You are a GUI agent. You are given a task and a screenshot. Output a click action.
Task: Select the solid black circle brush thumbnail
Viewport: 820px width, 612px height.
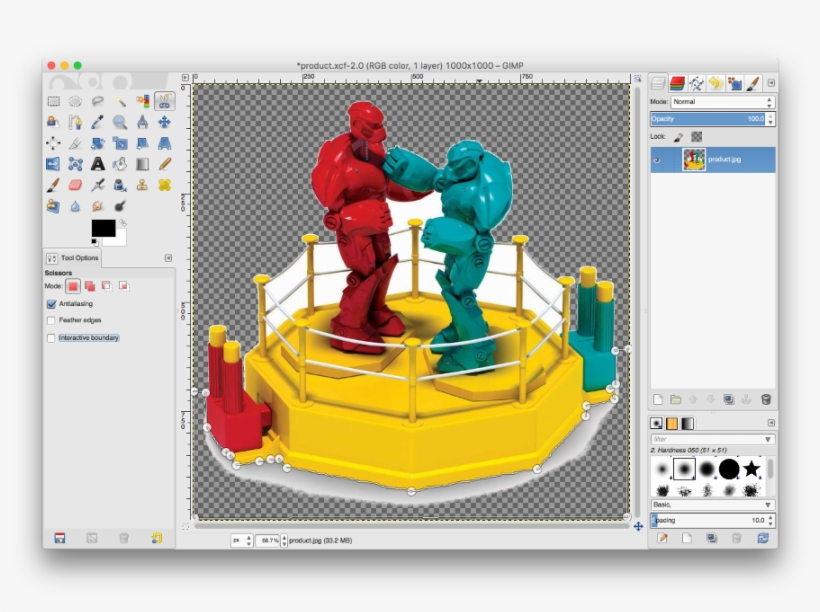pyautogui.click(x=729, y=469)
